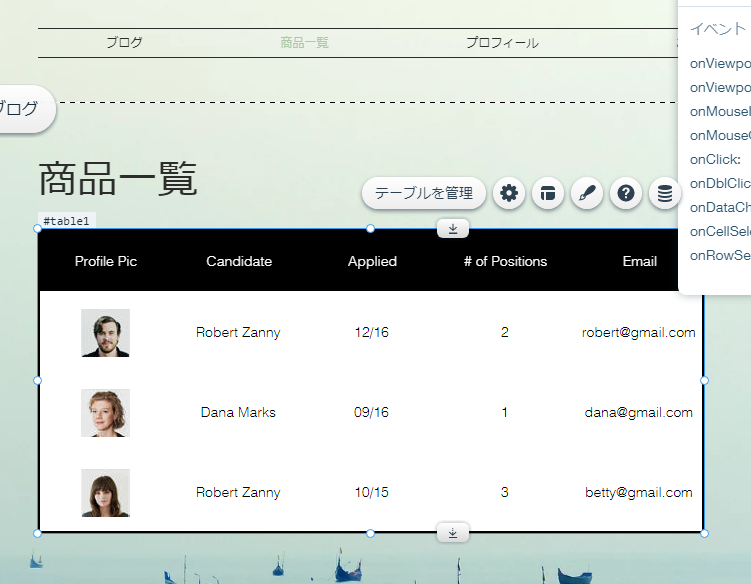
Task: Click the dana@gmail.com email cell
Action: point(638,412)
